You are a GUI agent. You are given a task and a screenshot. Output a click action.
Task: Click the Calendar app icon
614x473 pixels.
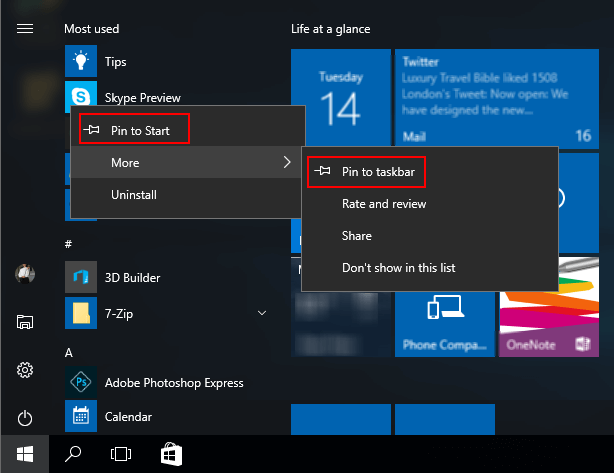coord(81,416)
